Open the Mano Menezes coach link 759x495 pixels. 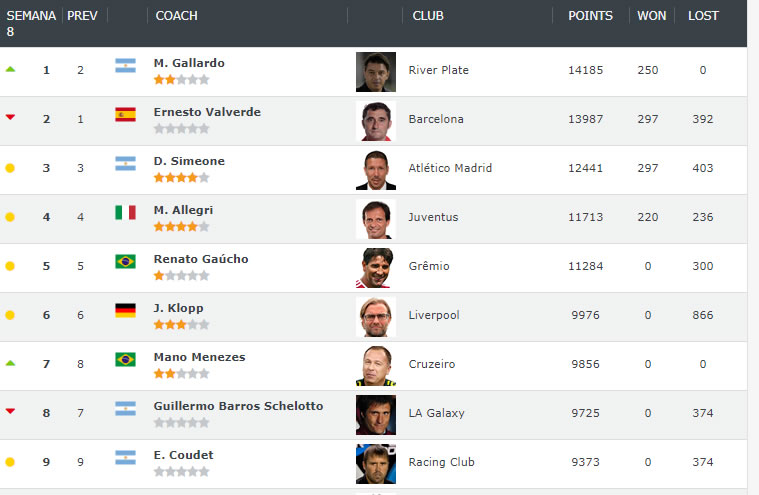pos(199,357)
